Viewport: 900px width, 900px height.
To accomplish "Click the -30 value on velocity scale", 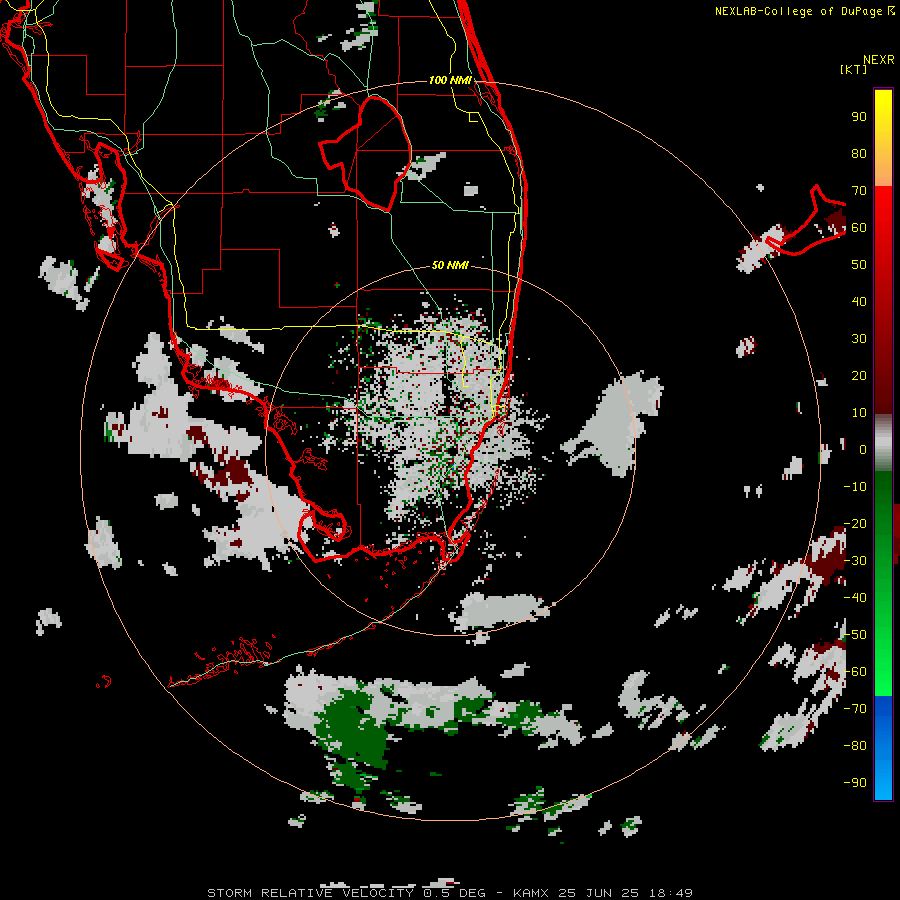I will (x=855, y=561).
